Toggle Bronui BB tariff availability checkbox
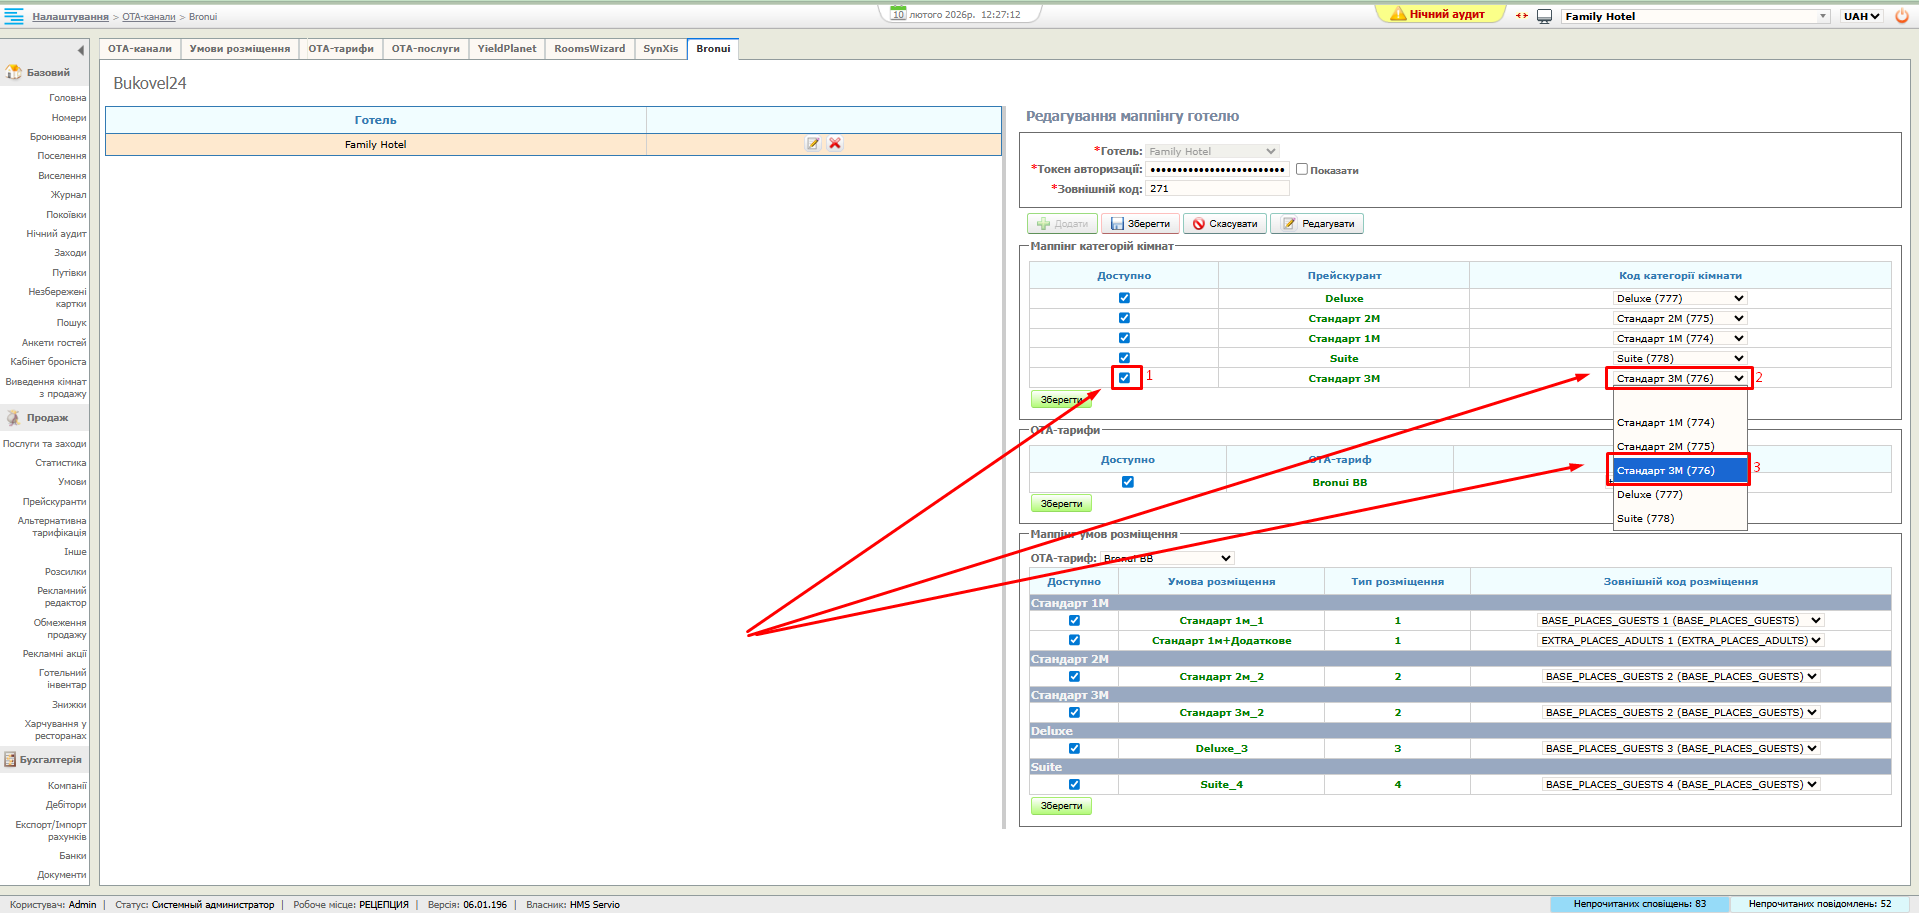 click(1127, 482)
